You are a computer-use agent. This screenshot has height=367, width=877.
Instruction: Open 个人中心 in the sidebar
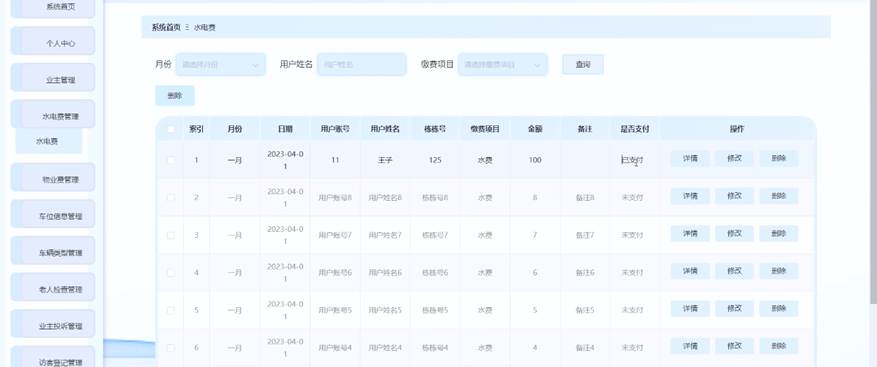[x=53, y=41]
